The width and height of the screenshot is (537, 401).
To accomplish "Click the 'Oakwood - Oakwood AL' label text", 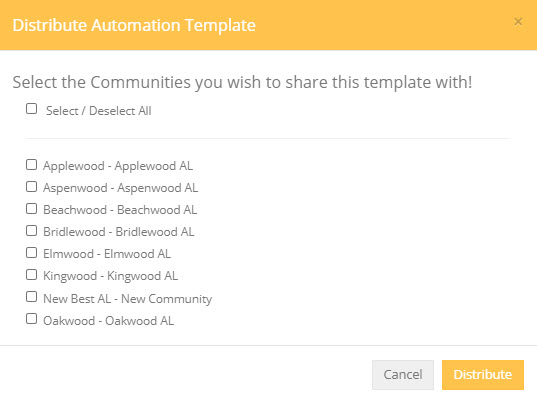I will click(x=108, y=321).
